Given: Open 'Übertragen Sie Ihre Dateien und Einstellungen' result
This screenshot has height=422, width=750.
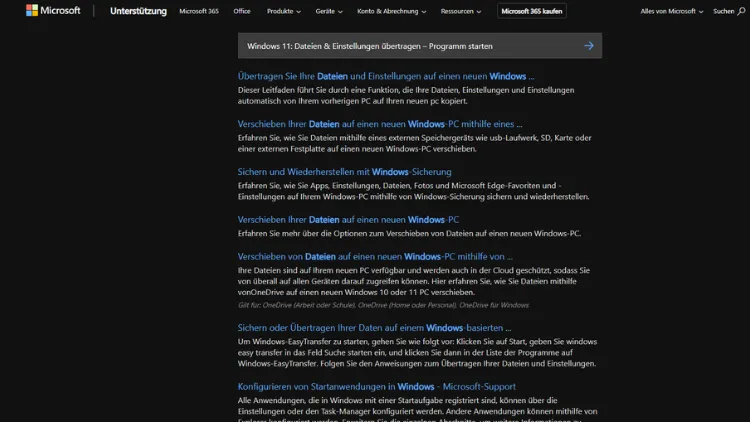Looking at the screenshot, I should (x=386, y=76).
